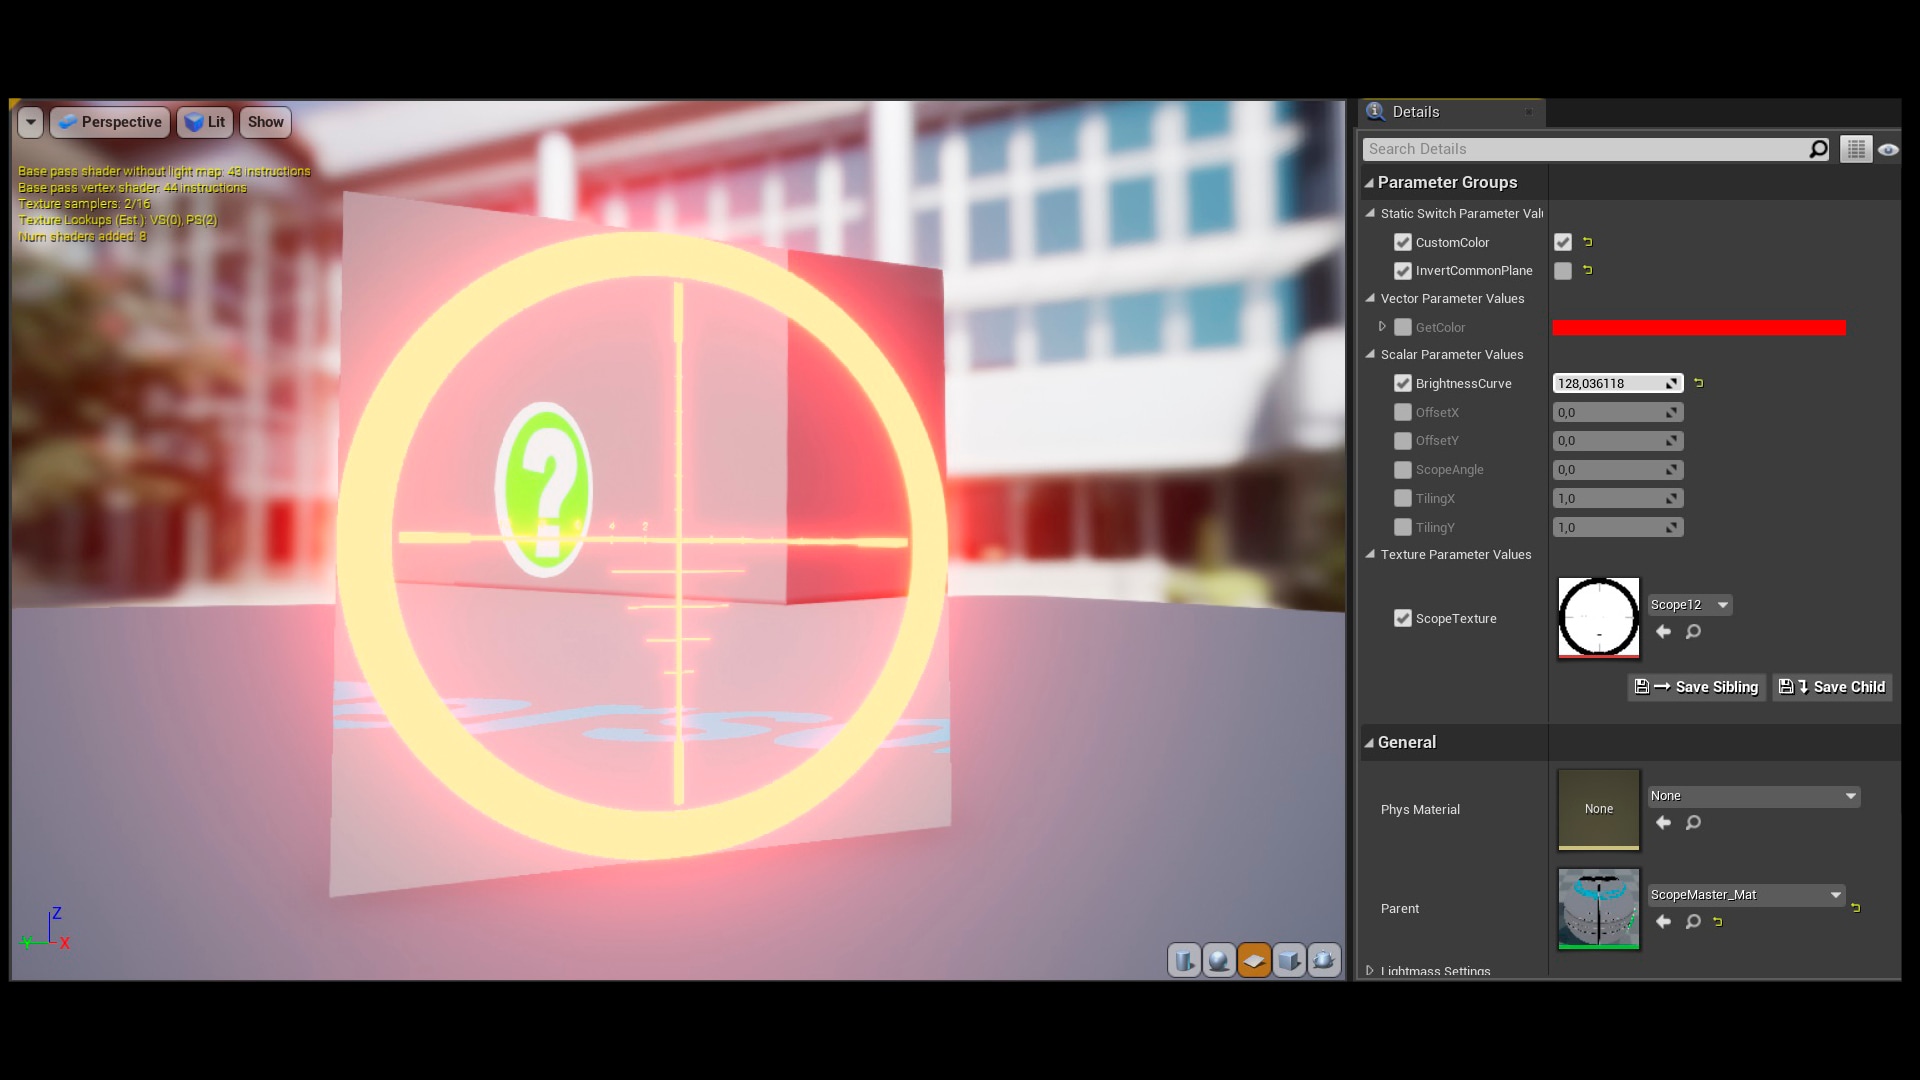Click the red GetColor color swatch

pos(1698,327)
